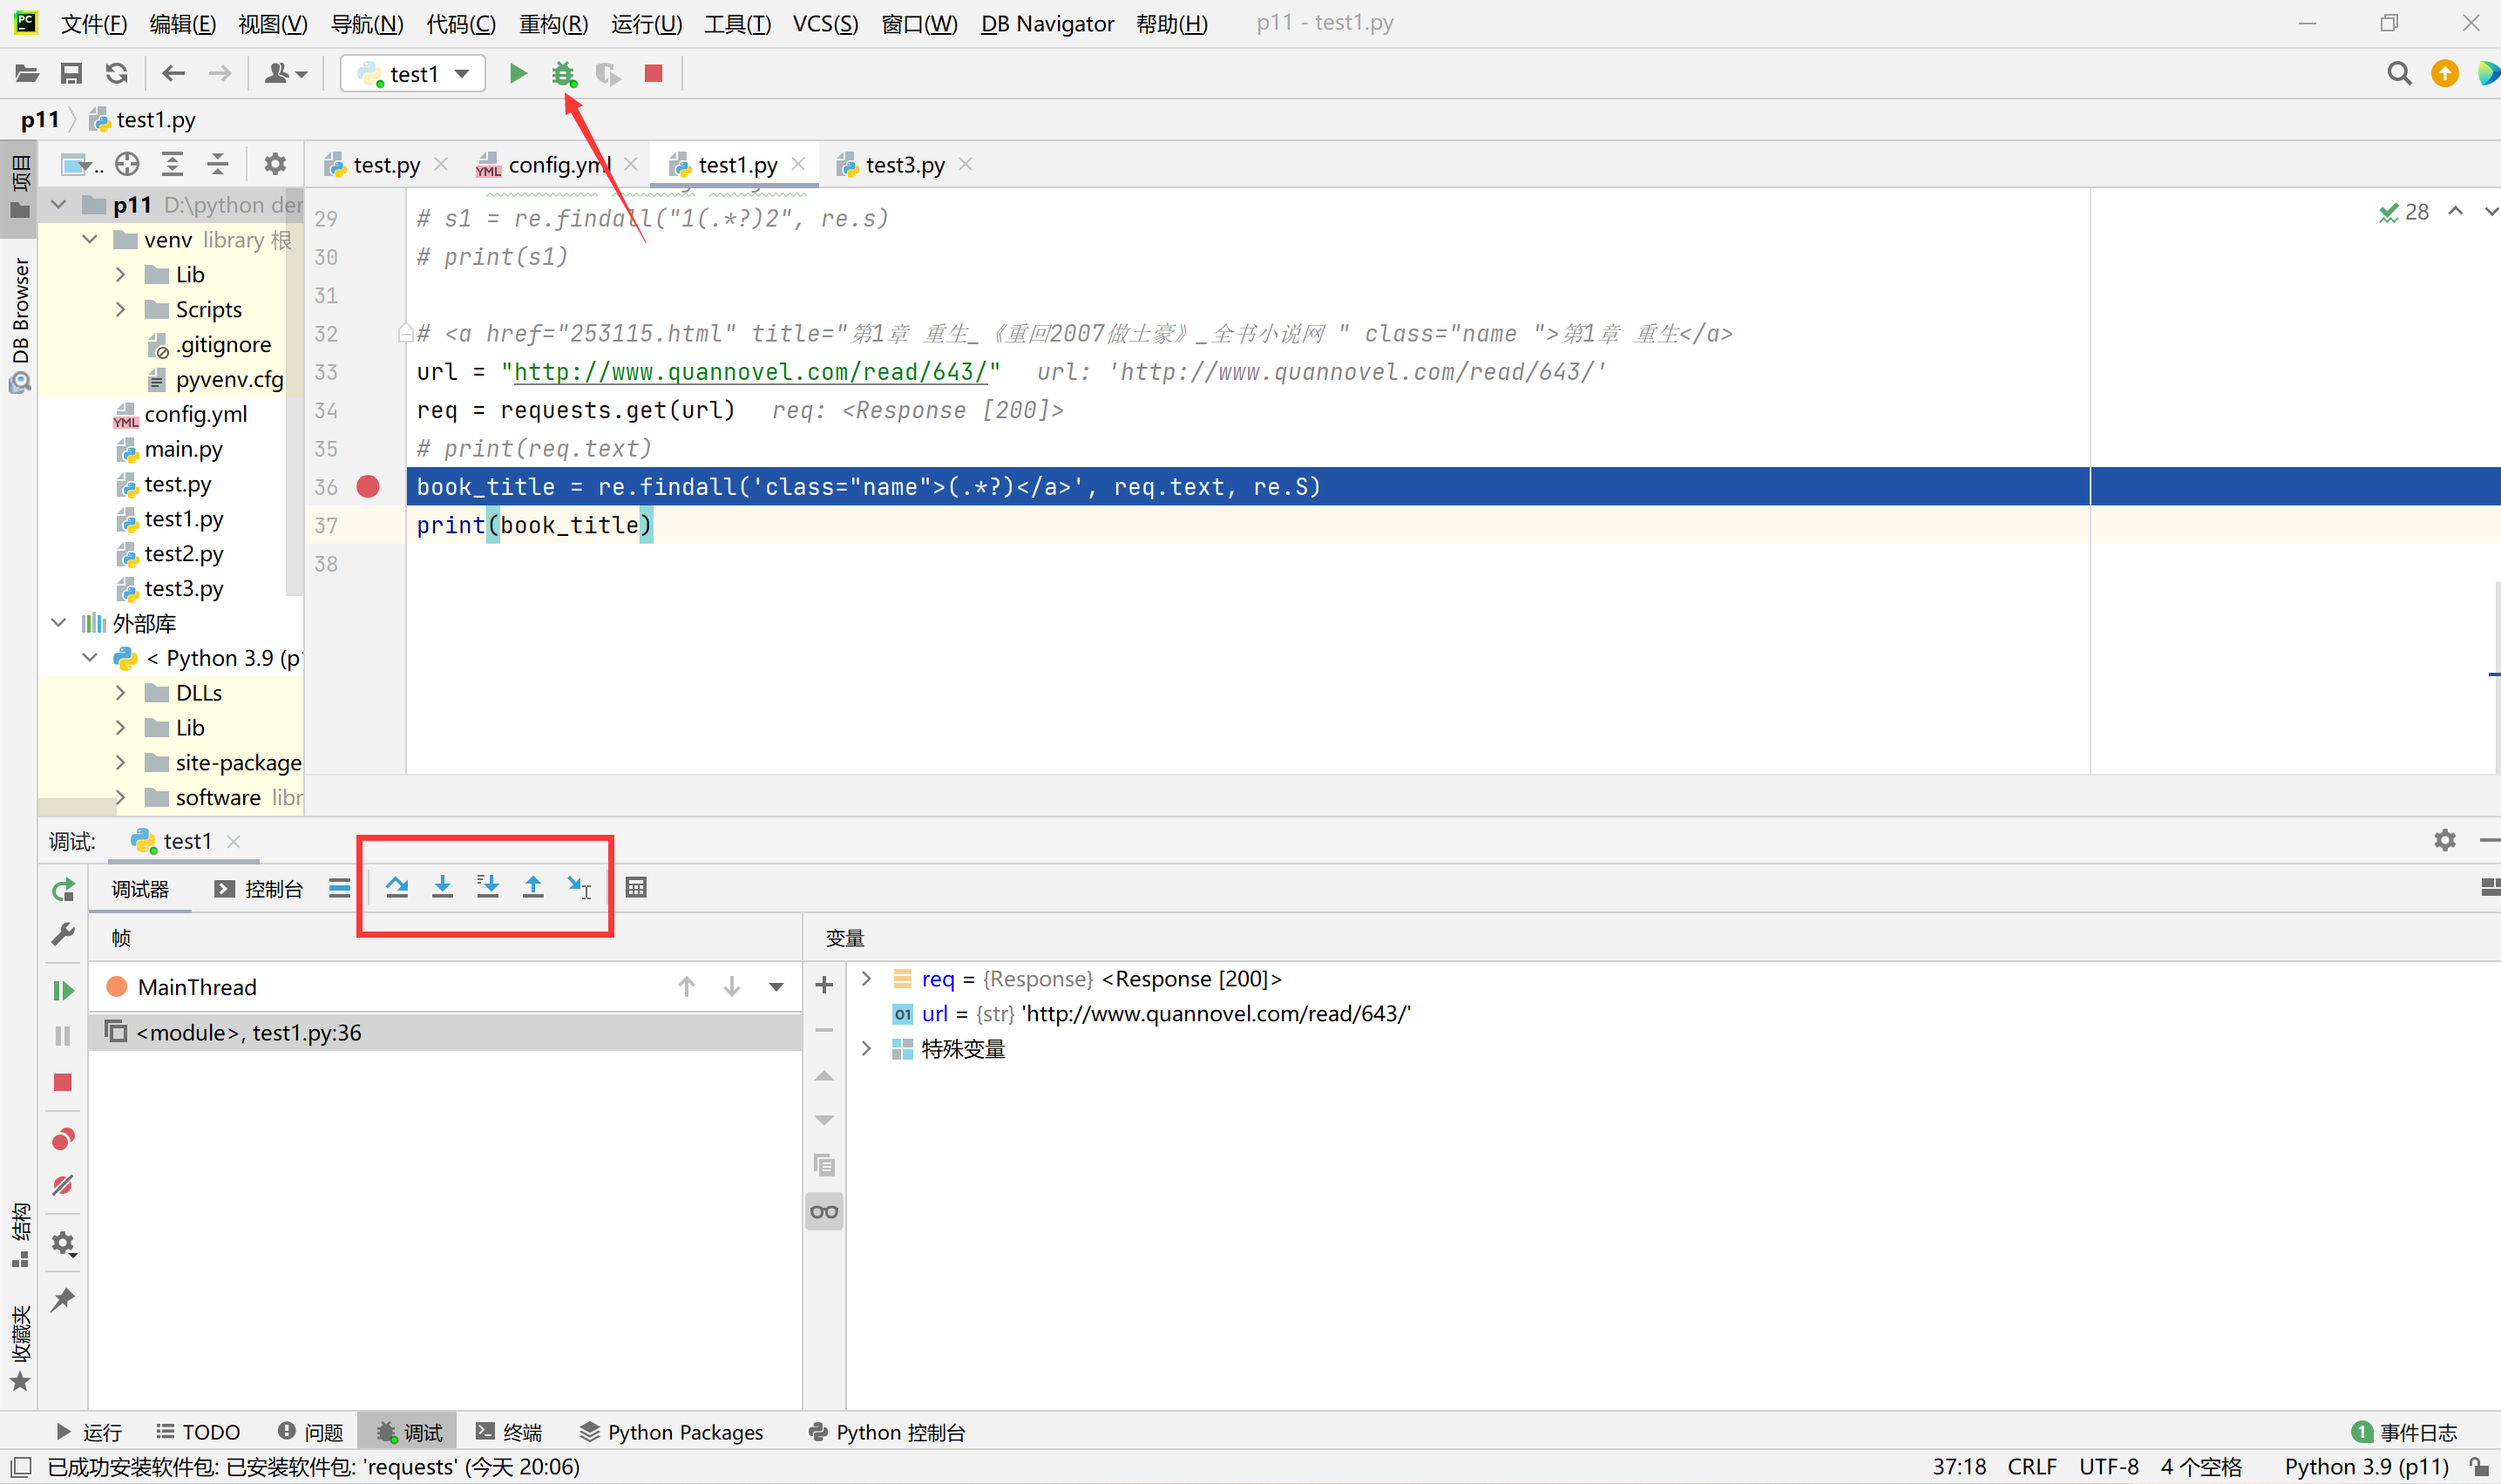This screenshot has height=1484, width=2501.
Task: Expand the Scripts folder in project tree
Action: click(x=121, y=310)
